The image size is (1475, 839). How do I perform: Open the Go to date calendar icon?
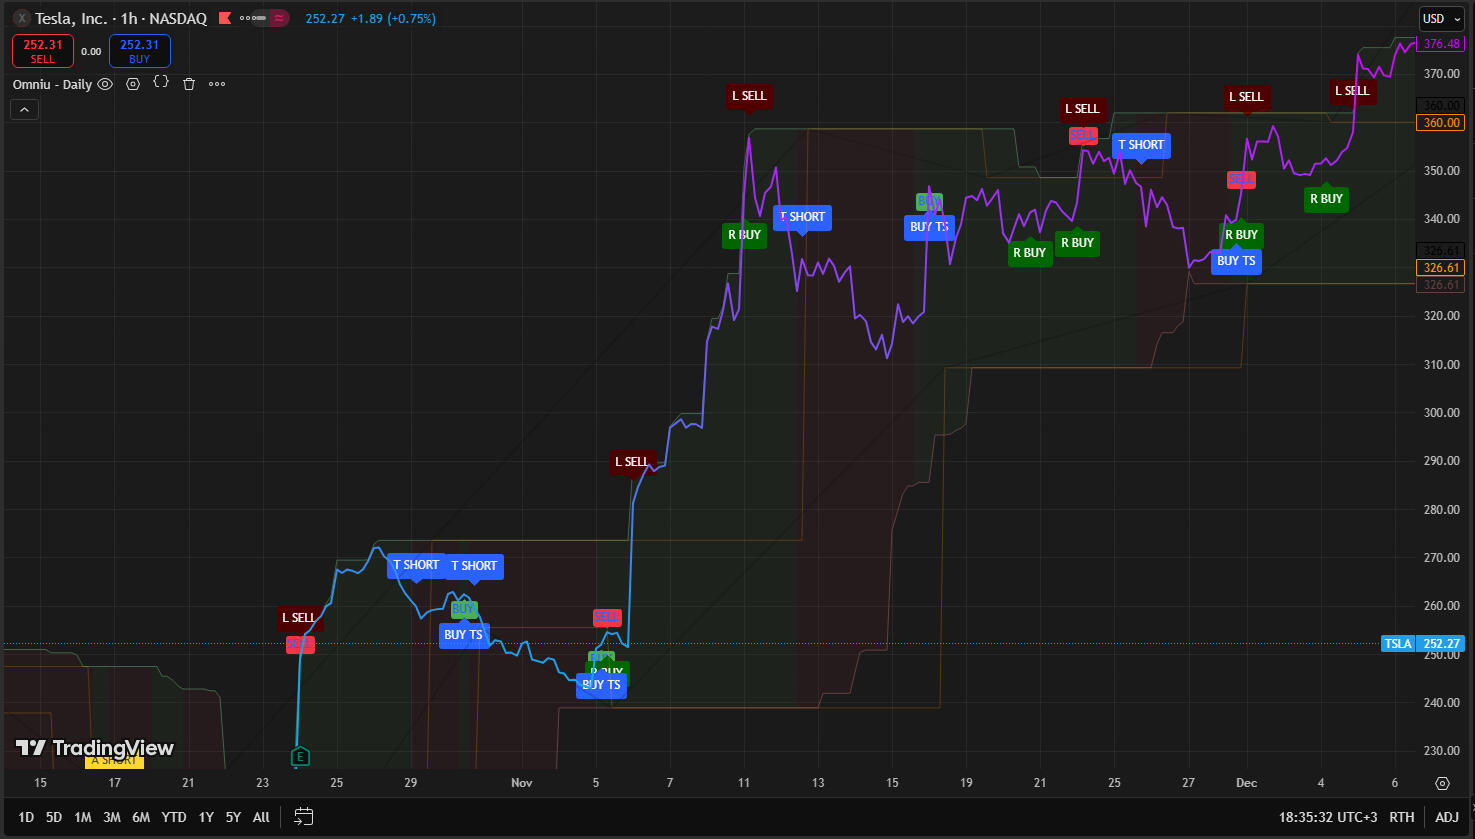(x=304, y=817)
